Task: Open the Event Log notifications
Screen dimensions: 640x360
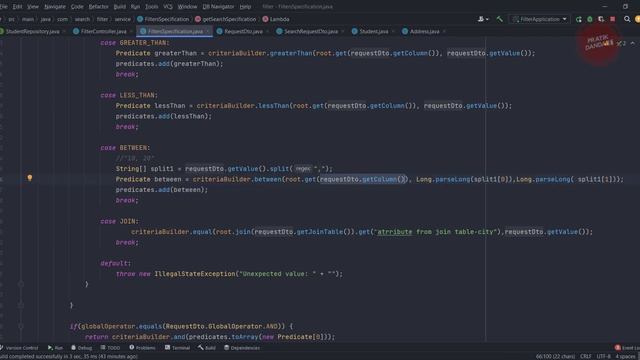Action: point(627,348)
